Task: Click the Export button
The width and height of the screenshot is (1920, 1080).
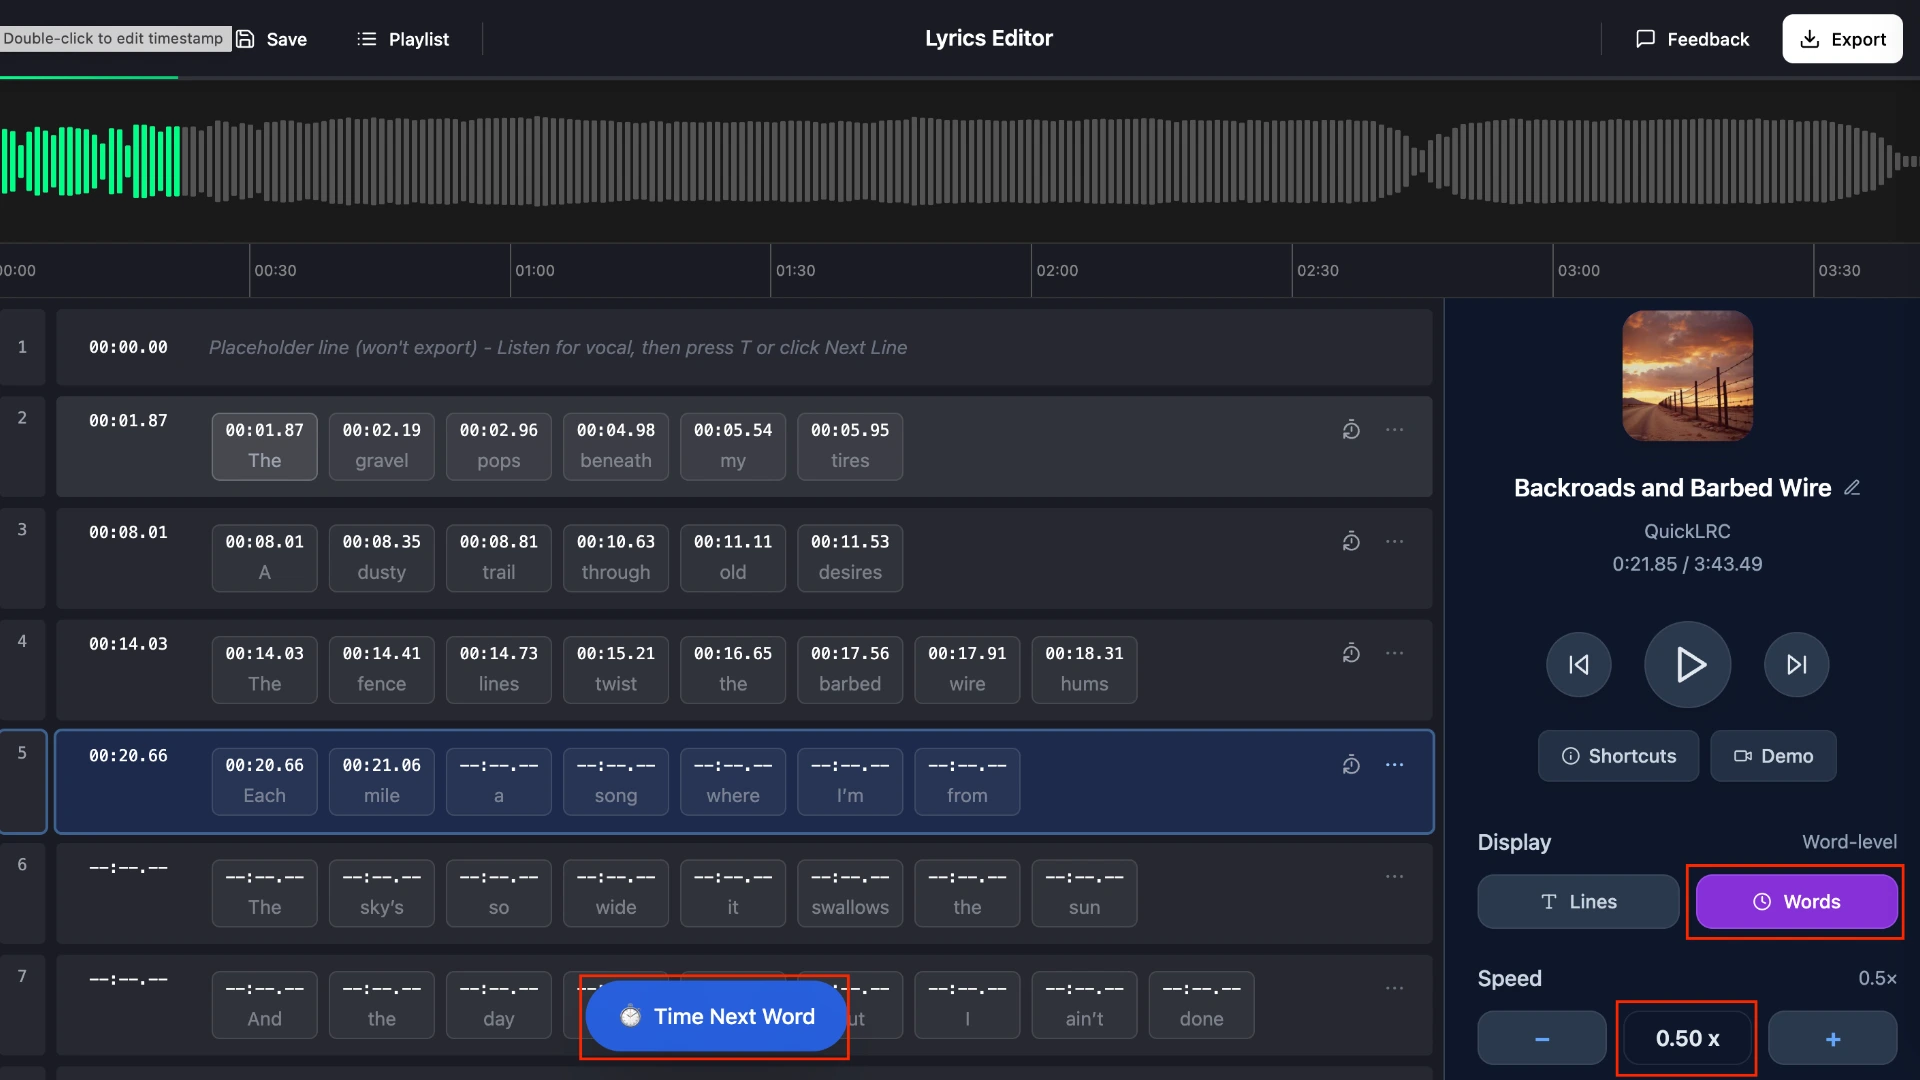Action: tap(1842, 39)
